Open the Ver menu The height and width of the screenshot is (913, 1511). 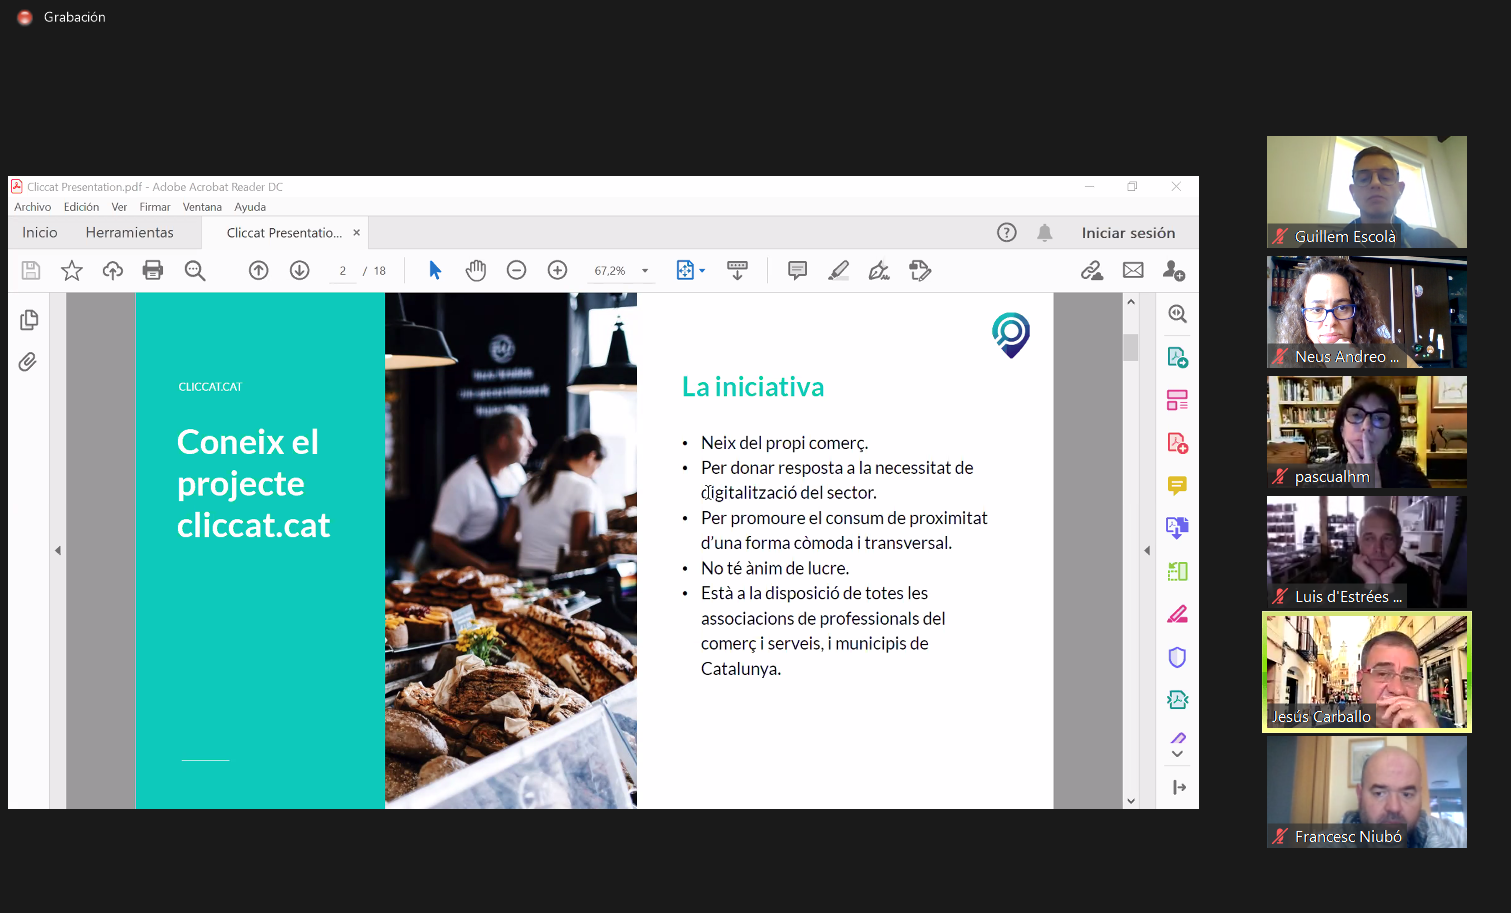pos(119,207)
